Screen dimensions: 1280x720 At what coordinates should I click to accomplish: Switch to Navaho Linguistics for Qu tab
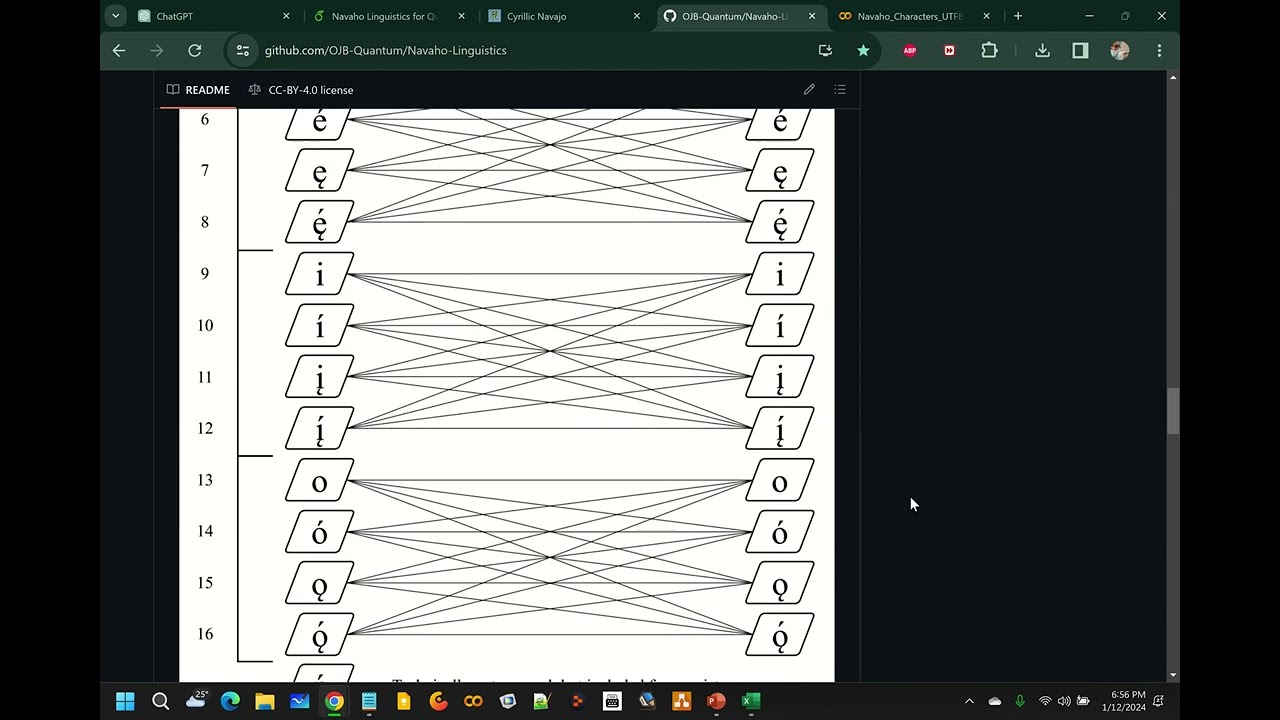pyautogui.click(x=389, y=16)
